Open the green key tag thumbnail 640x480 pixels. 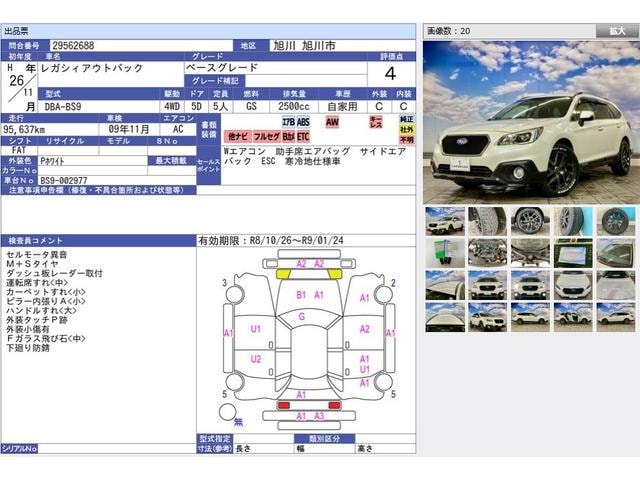[x=445, y=253]
